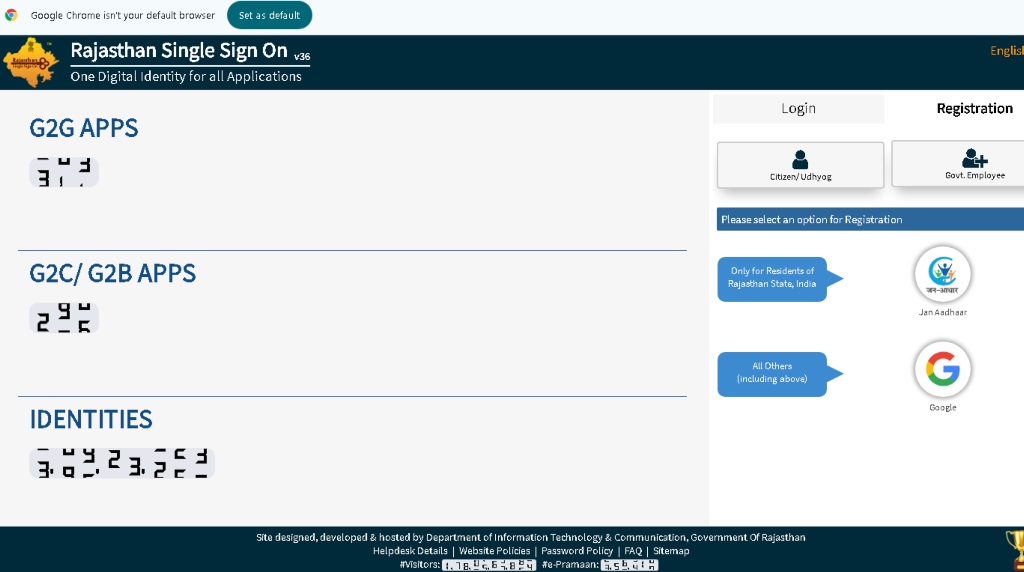Click the G2G apps counter display

(x=64, y=172)
